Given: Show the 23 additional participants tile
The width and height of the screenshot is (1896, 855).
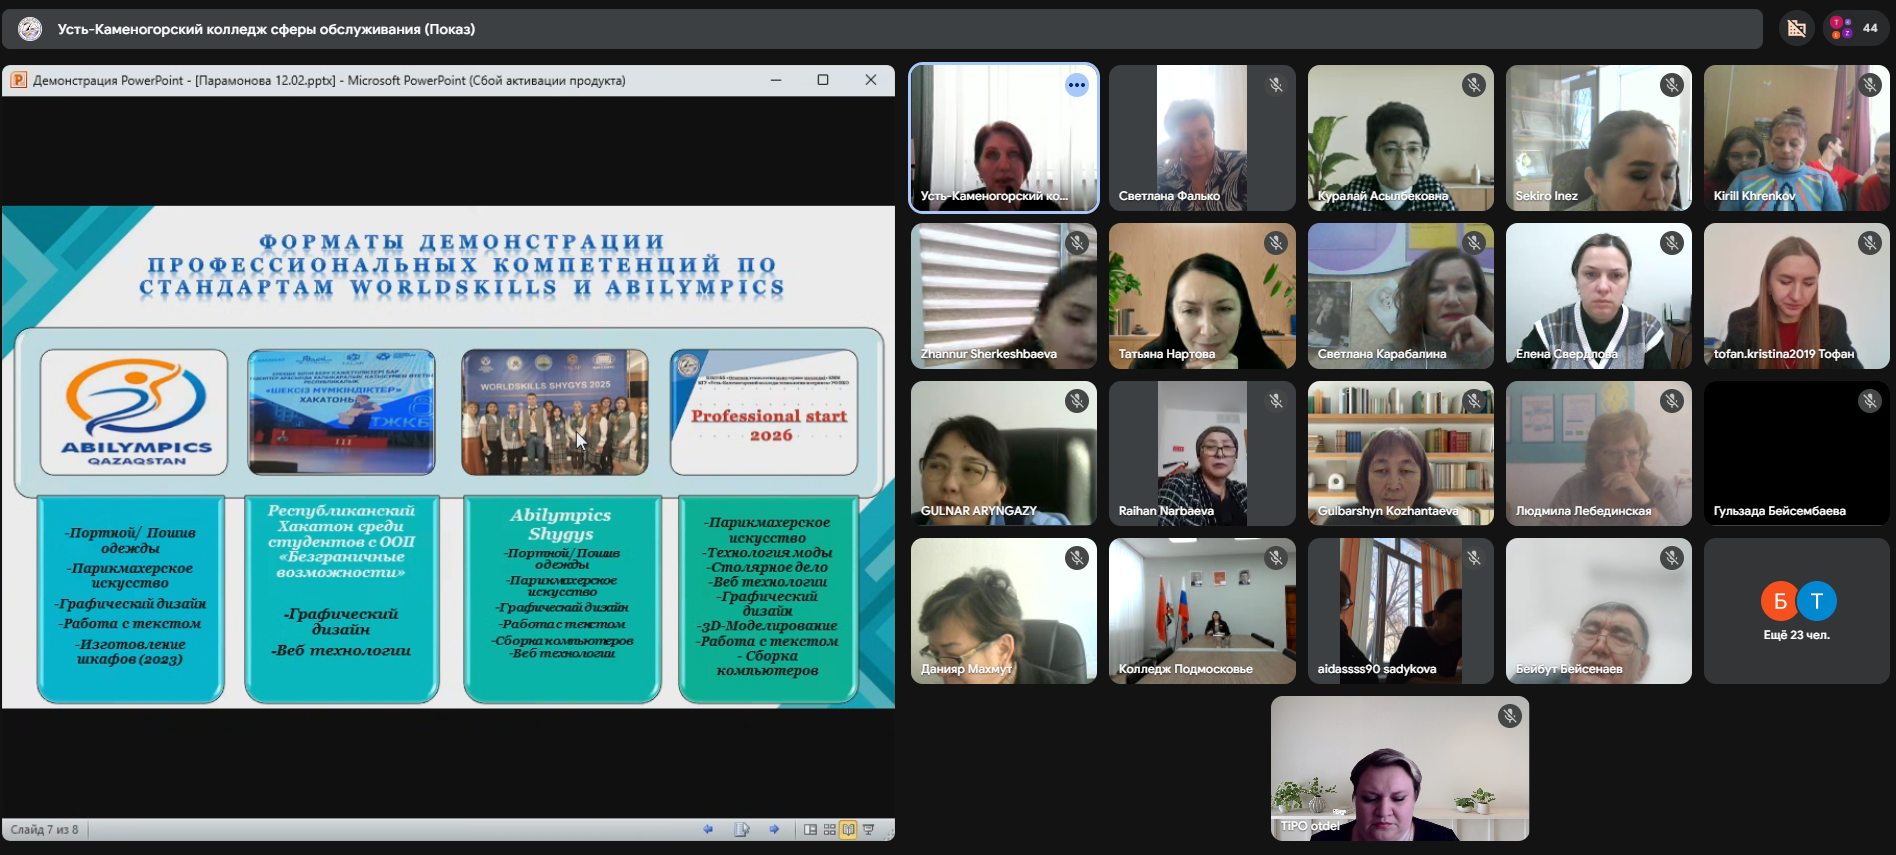Looking at the screenshot, I should click(x=1796, y=611).
